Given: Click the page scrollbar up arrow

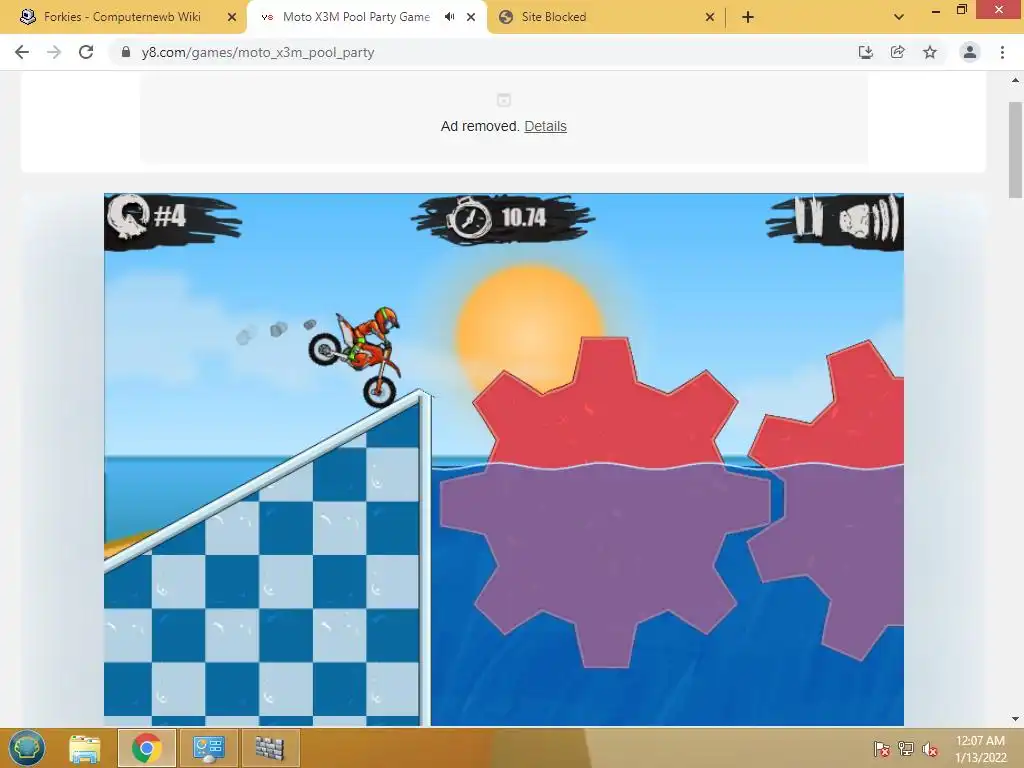Looking at the screenshot, I should [1016, 80].
